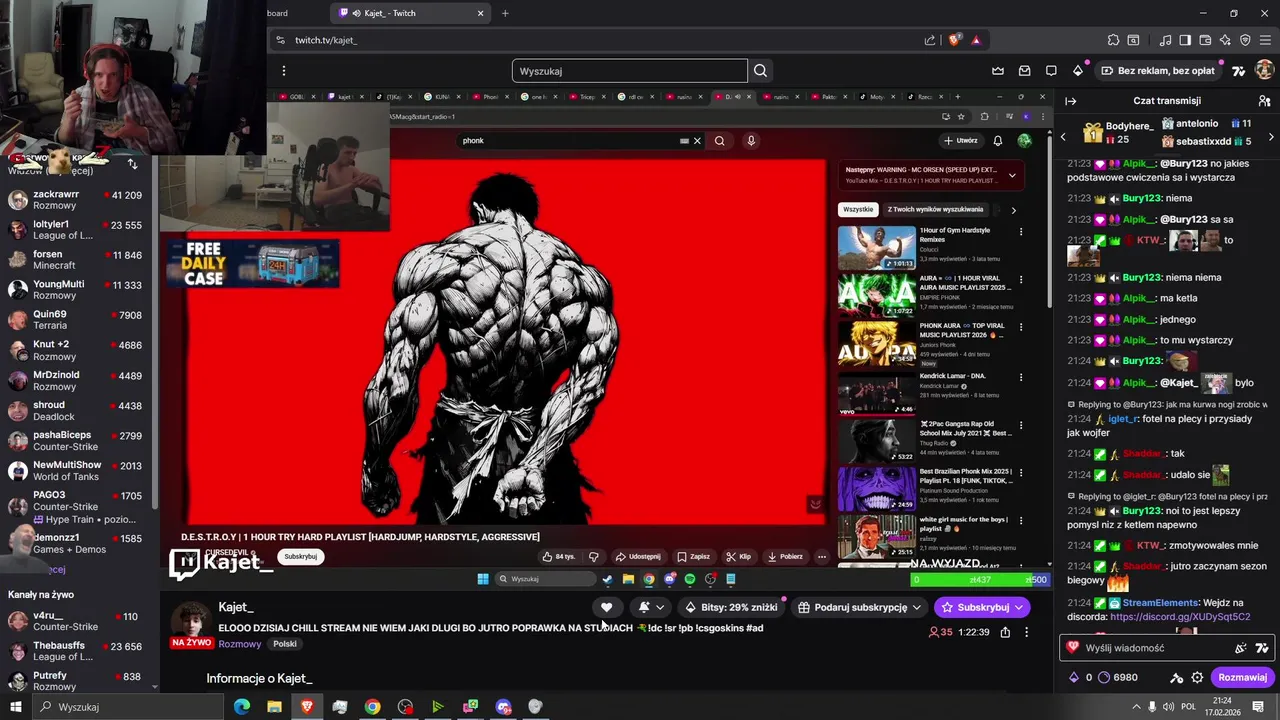Open NewMultiShow channel in sidebar
The image size is (1280, 720).
click(78, 471)
